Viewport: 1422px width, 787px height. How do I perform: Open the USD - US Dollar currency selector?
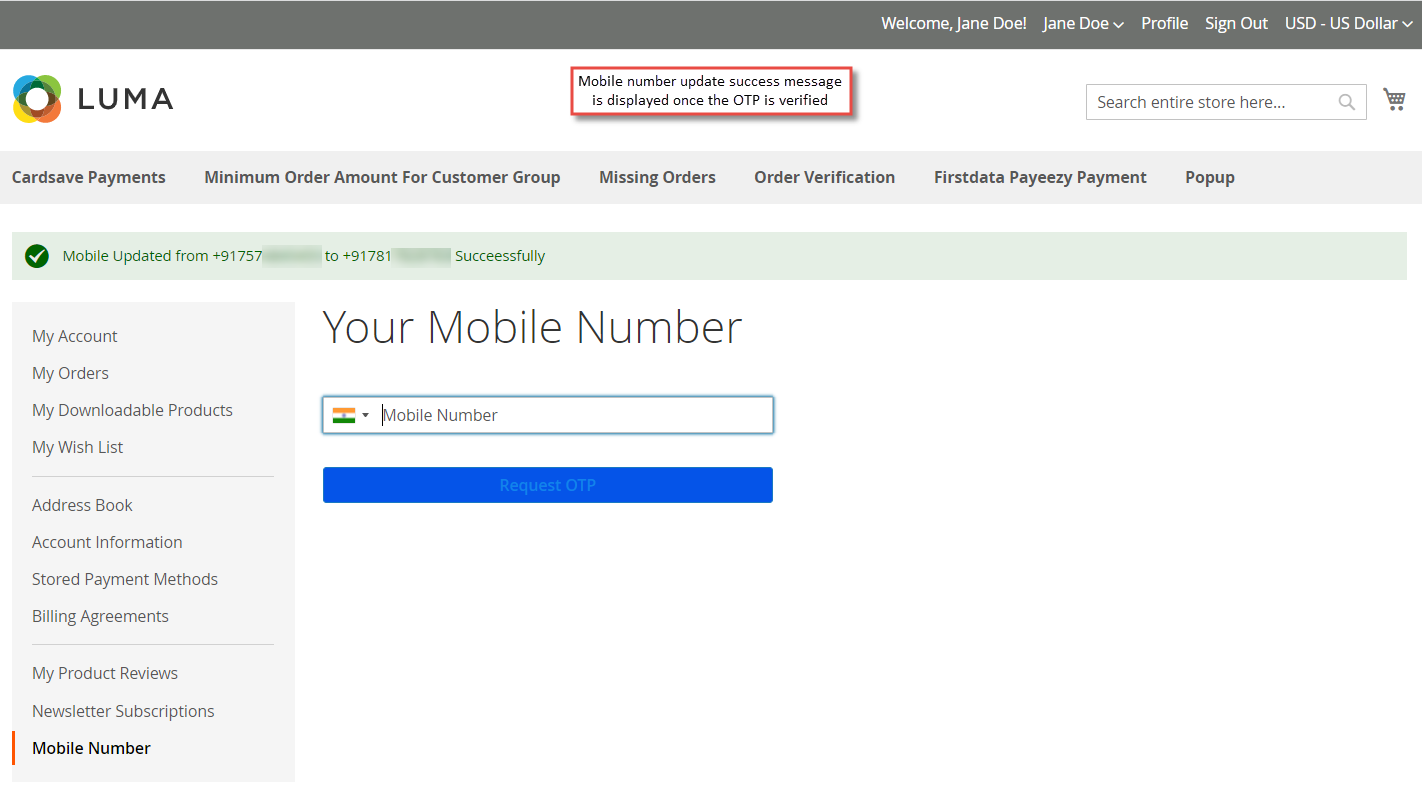(1347, 23)
